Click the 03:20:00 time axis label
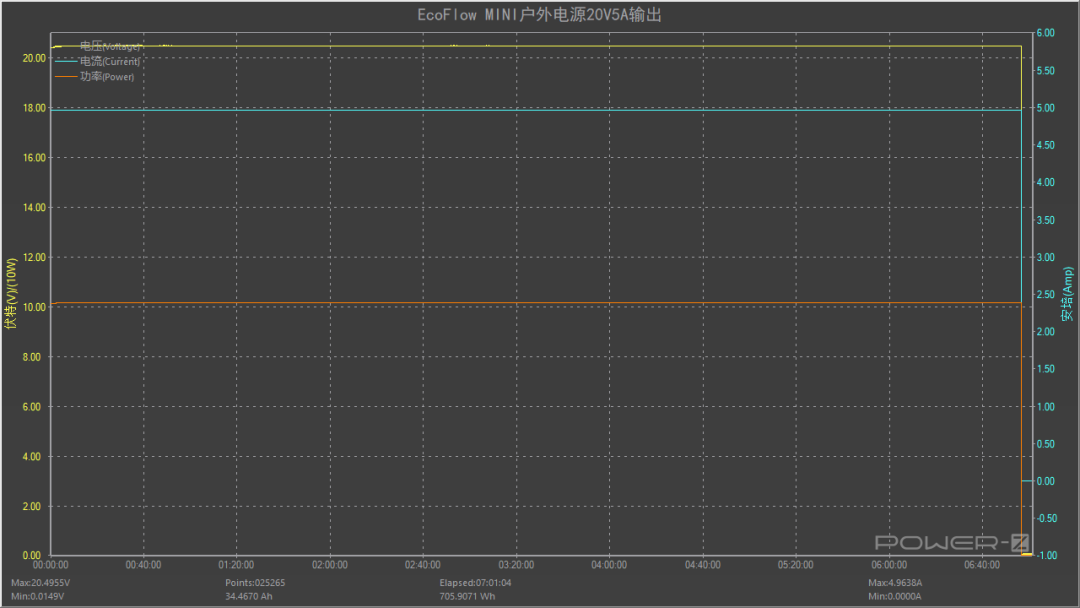 tap(516, 565)
